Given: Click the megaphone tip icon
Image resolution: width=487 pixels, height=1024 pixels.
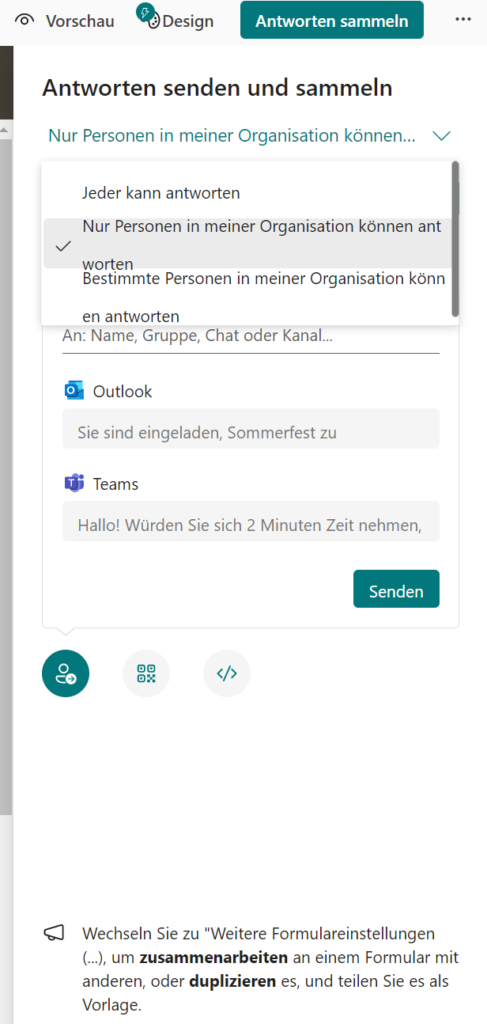Looking at the screenshot, I should 54,933.
